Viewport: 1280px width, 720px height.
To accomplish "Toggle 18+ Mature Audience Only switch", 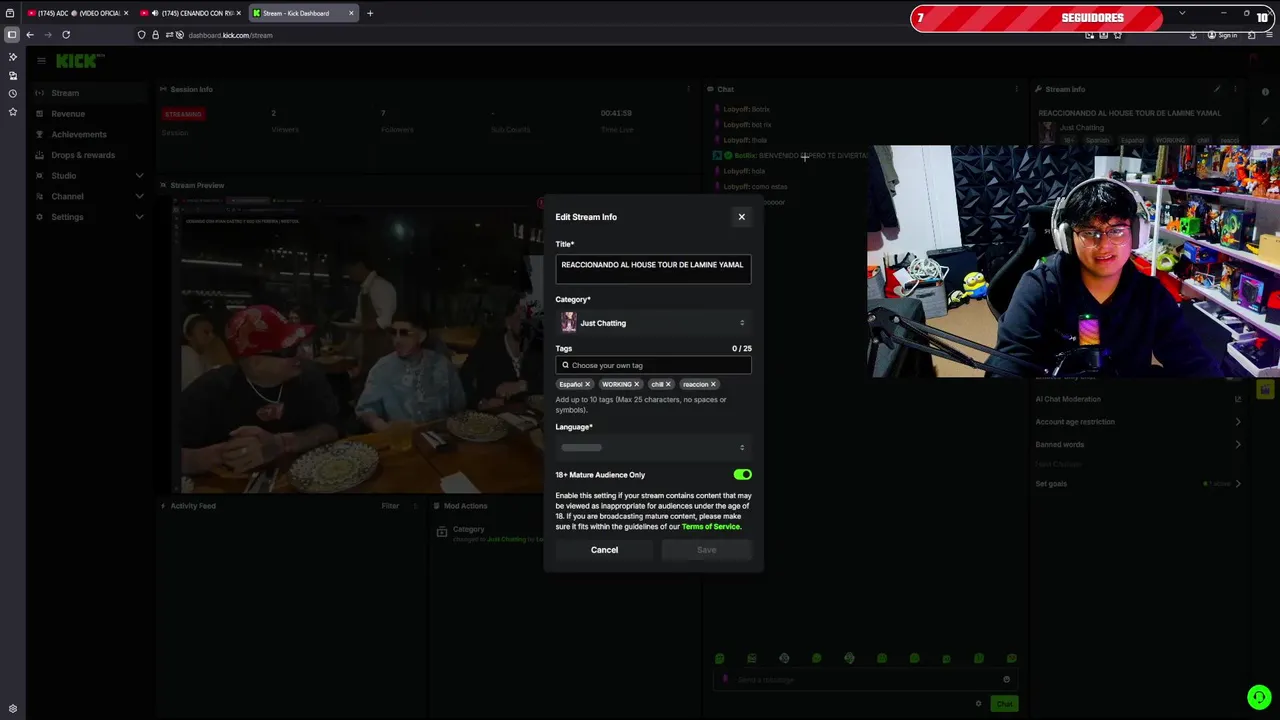I will (x=742, y=475).
